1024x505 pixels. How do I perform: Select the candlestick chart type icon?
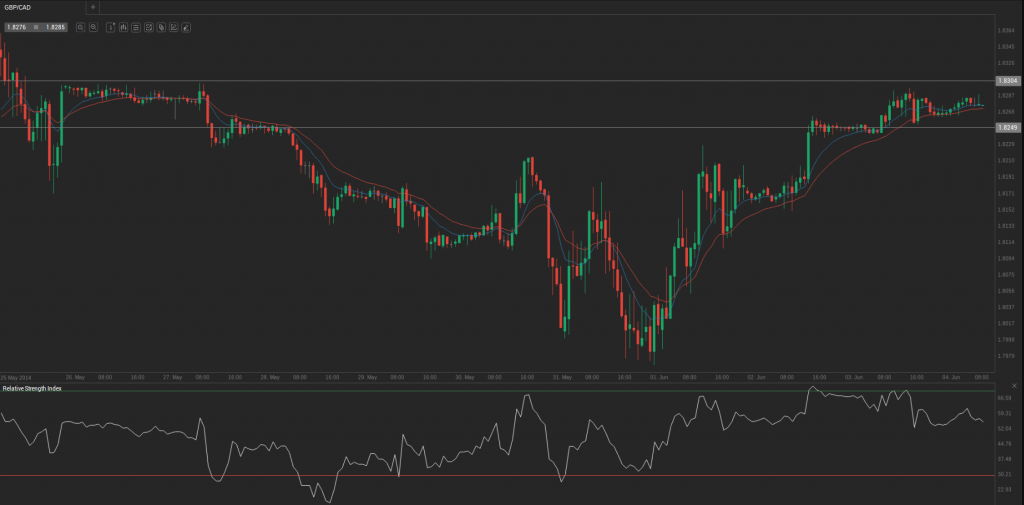click(x=123, y=27)
